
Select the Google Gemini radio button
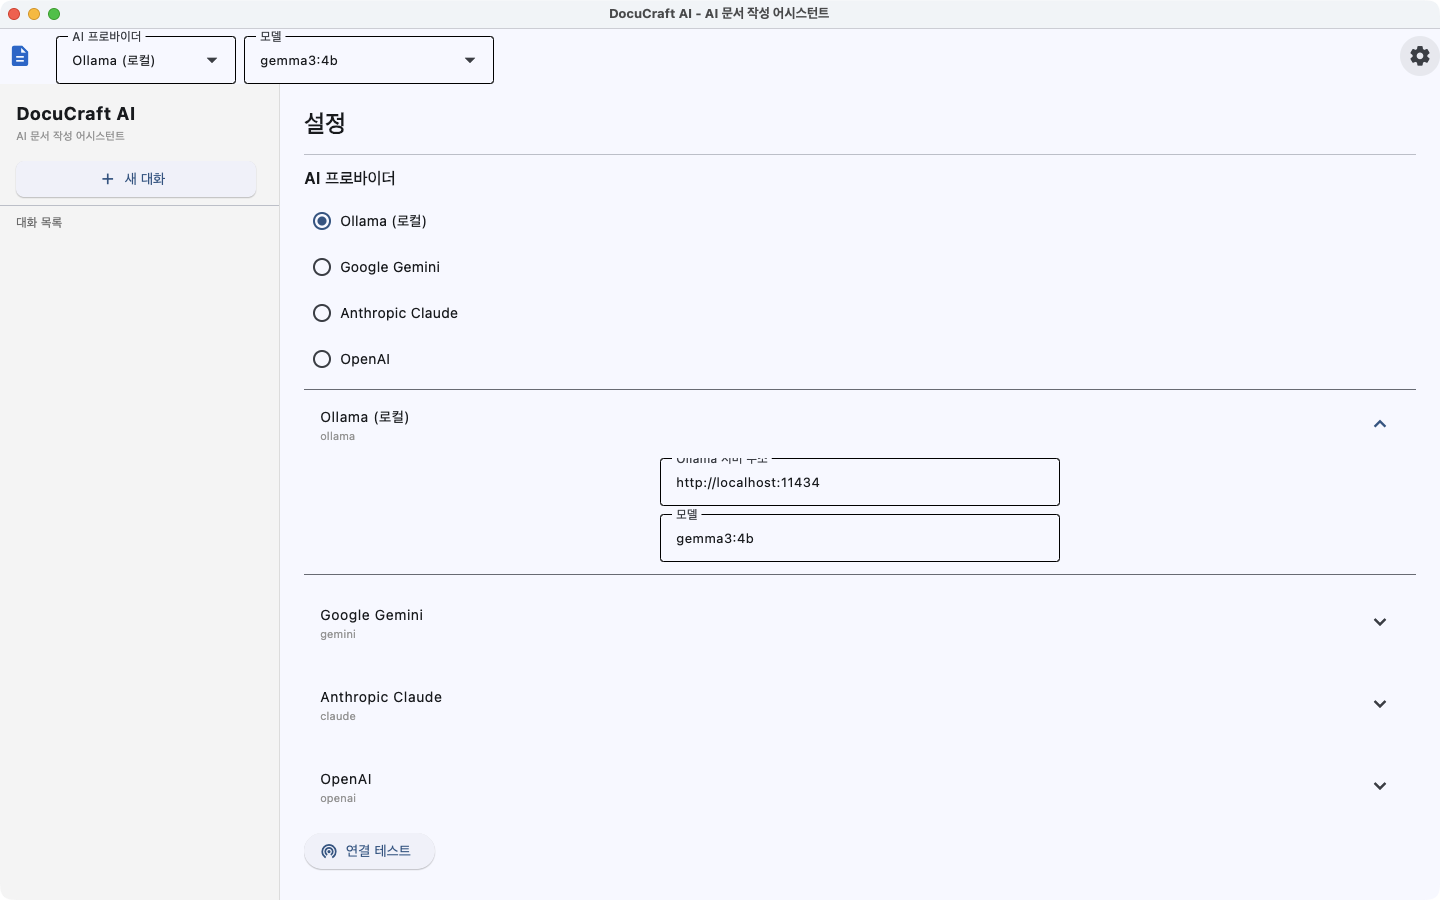coord(322,267)
